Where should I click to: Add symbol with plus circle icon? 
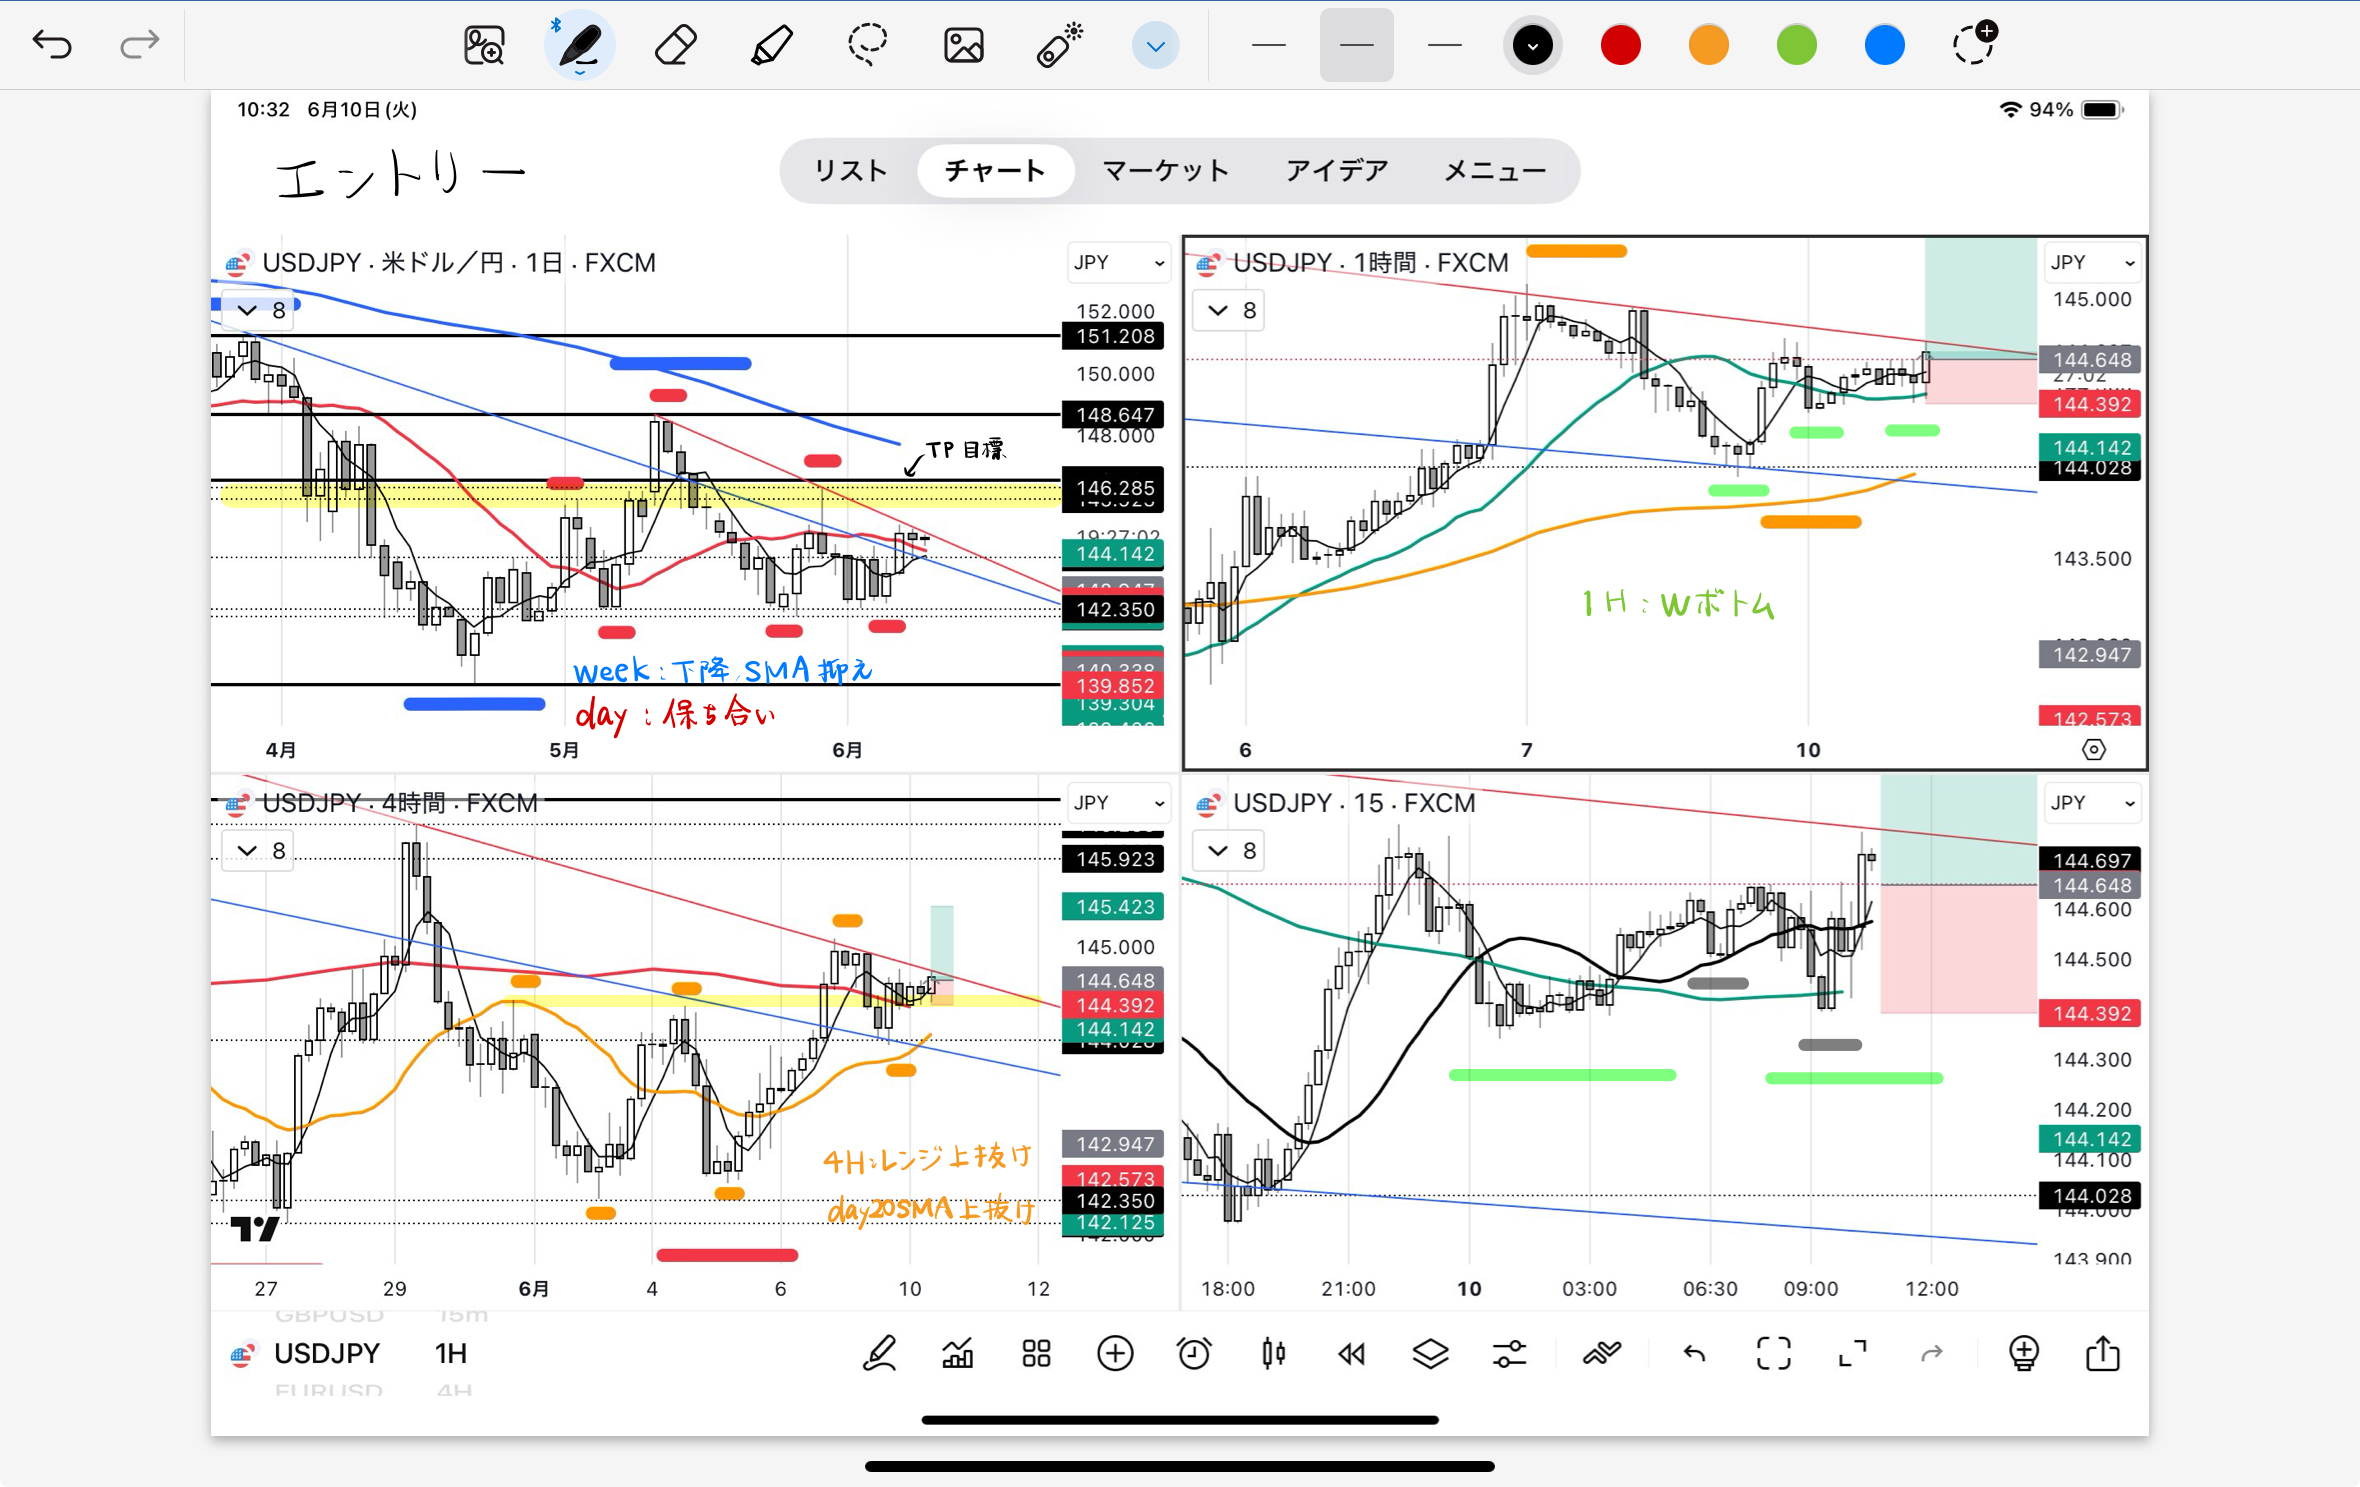coord(1115,1353)
